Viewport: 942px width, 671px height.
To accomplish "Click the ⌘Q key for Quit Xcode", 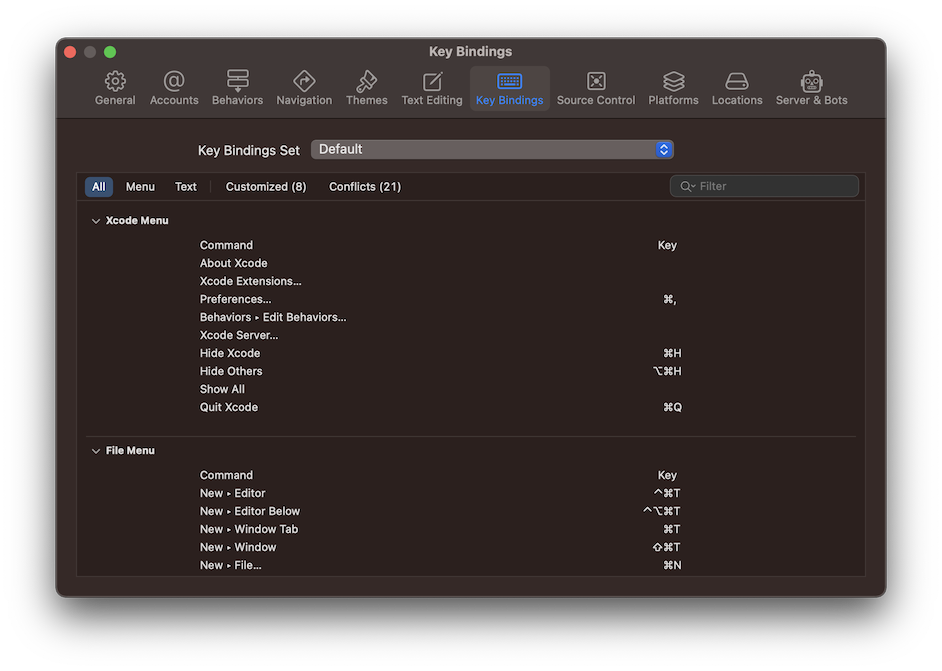I will (x=672, y=407).
